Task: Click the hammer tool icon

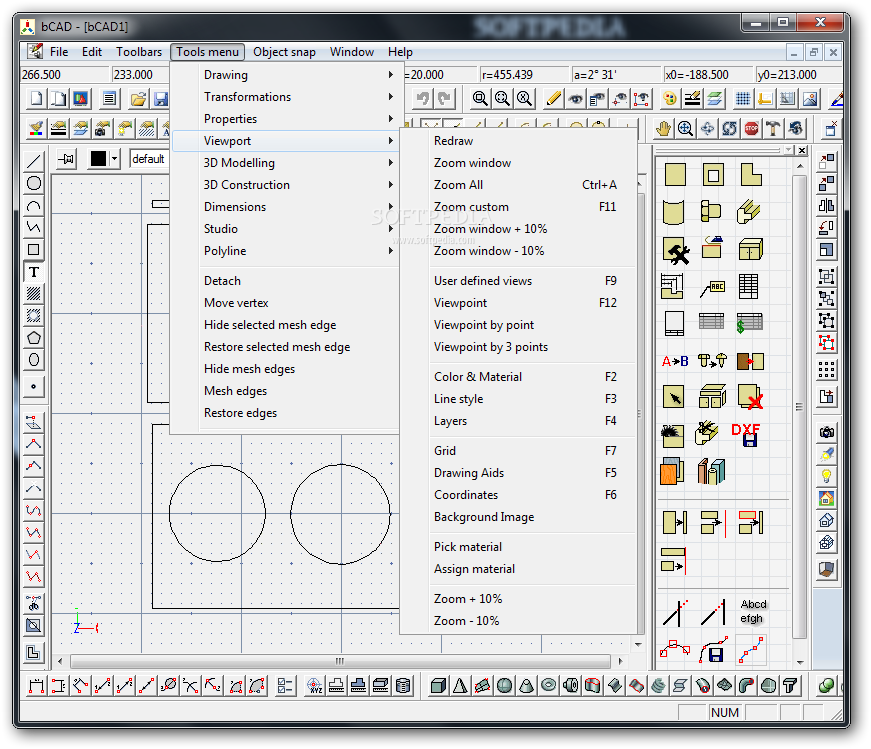Action: pos(773,129)
